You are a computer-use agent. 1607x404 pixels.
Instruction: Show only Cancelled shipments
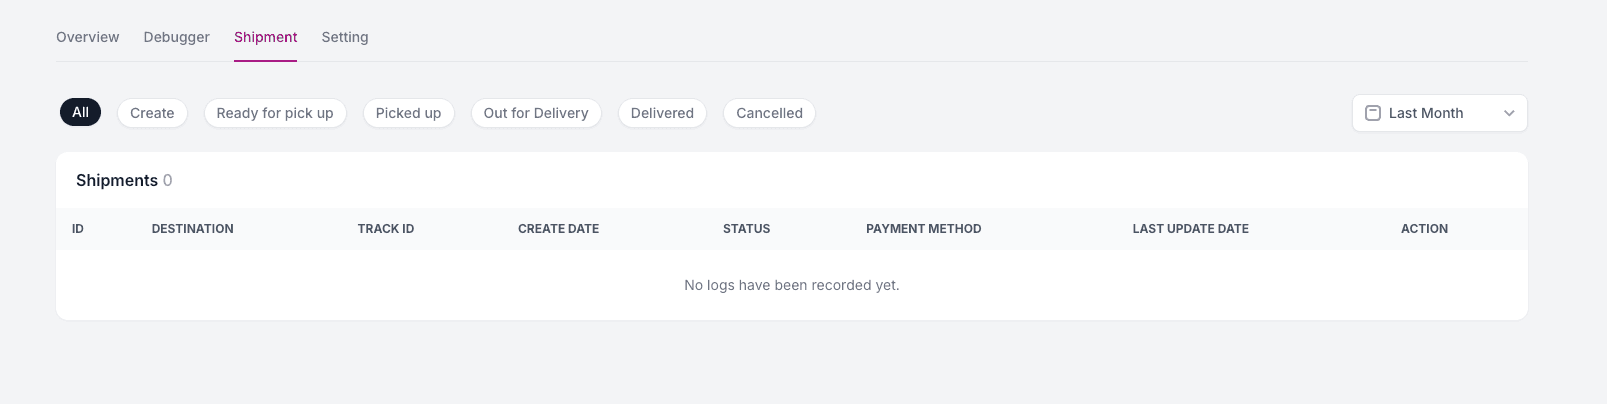(x=769, y=113)
